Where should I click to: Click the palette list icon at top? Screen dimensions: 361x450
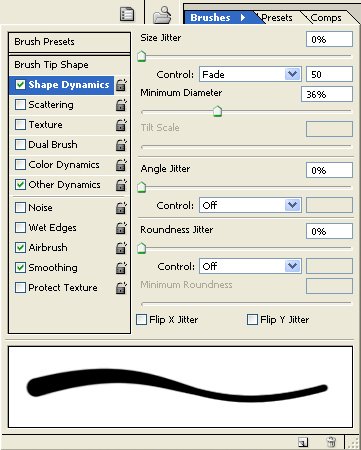(x=127, y=15)
